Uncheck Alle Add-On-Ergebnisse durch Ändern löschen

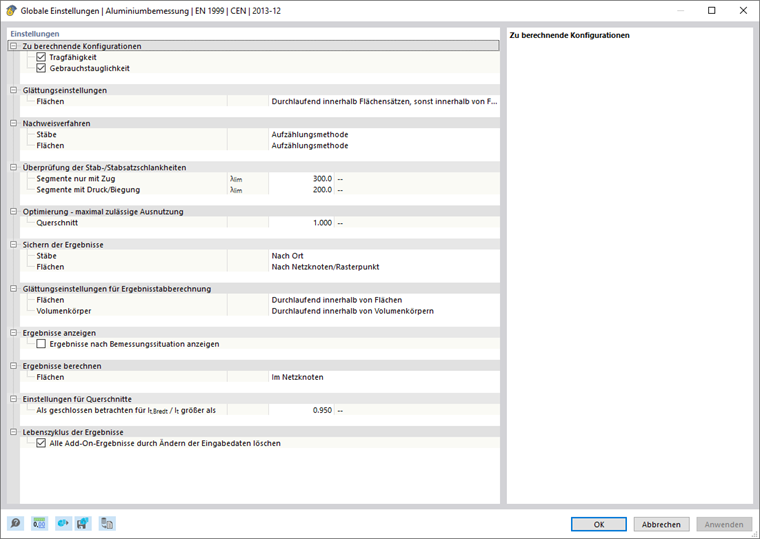pos(41,443)
